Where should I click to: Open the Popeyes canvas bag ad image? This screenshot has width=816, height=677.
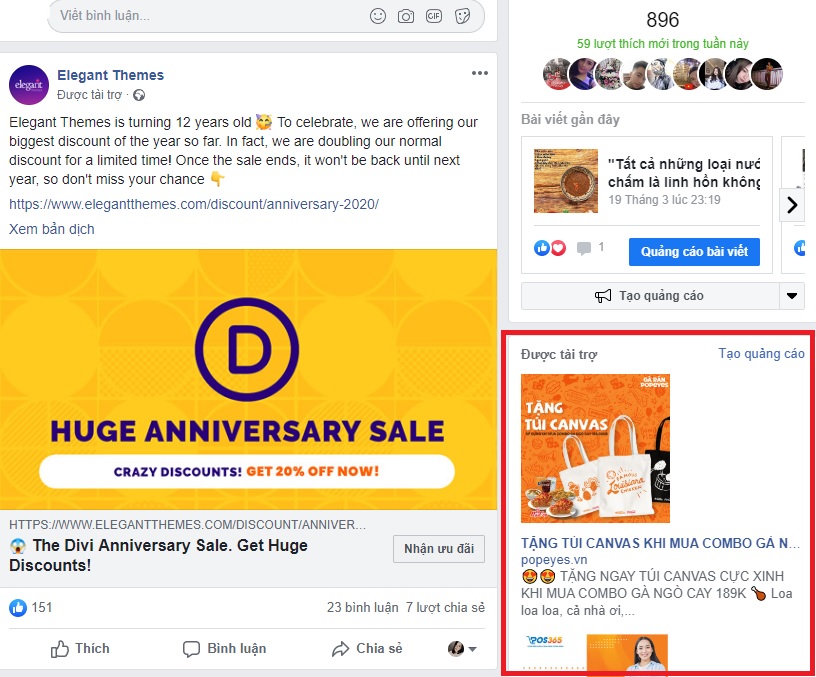pyautogui.click(x=595, y=448)
